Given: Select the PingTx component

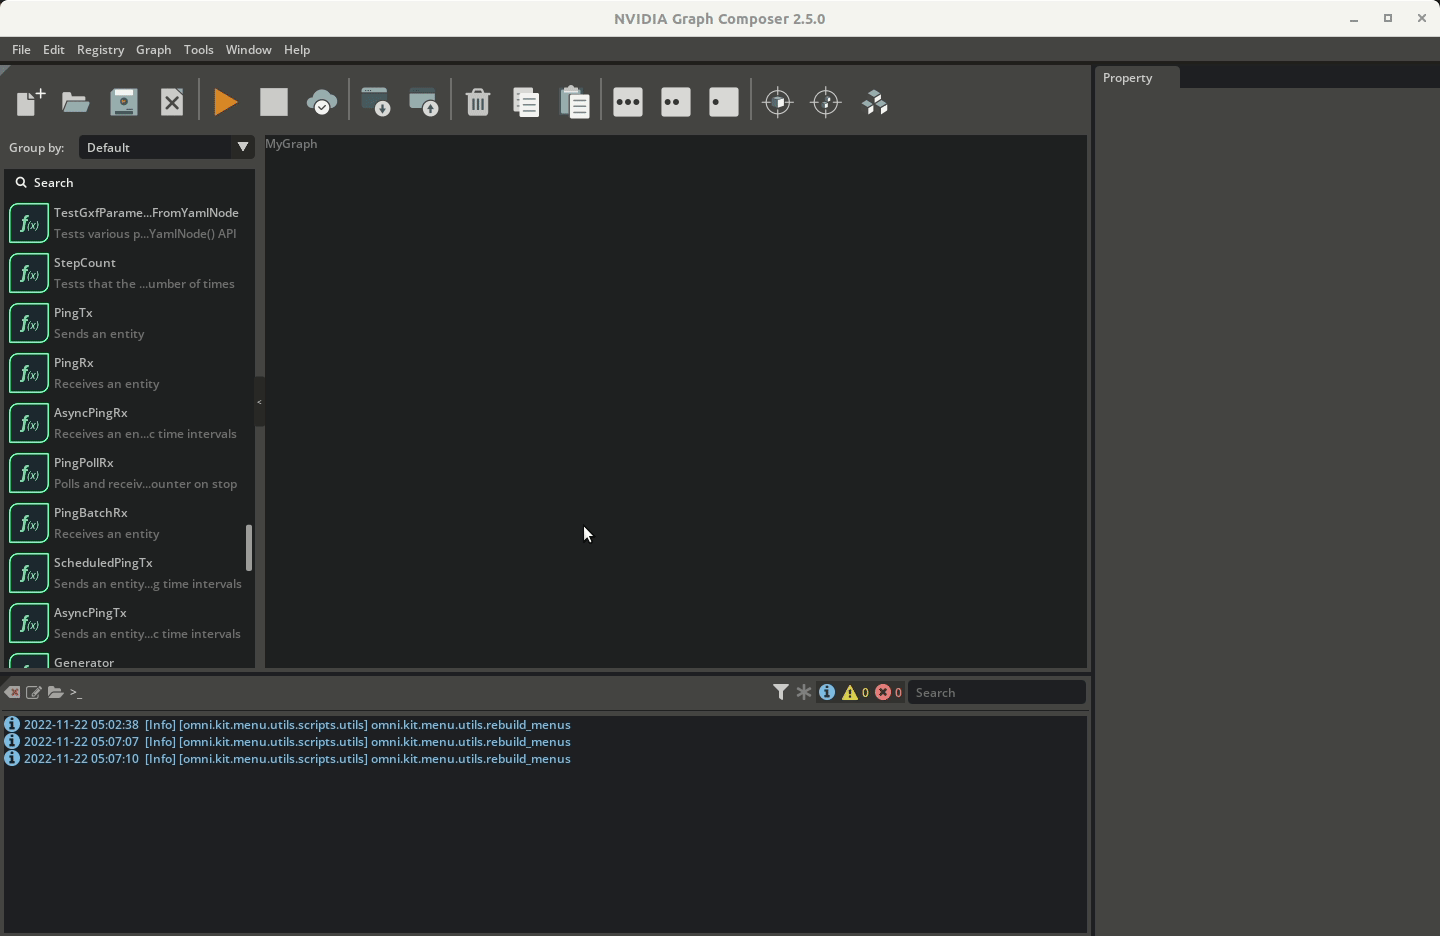Looking at the screenshot, I should (130, 323).
